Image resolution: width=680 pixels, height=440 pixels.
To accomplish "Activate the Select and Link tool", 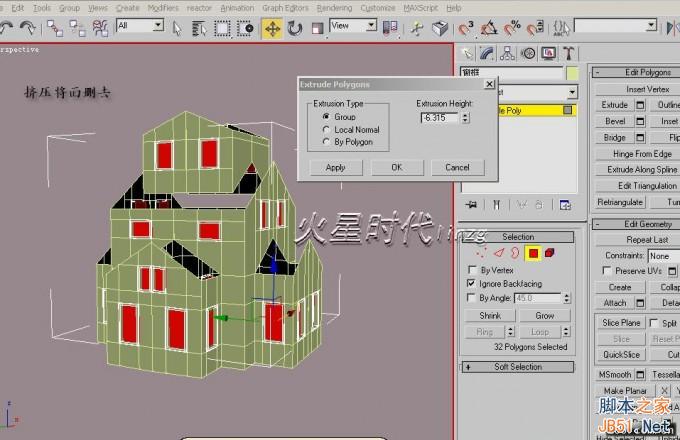I will pos(55,28).
